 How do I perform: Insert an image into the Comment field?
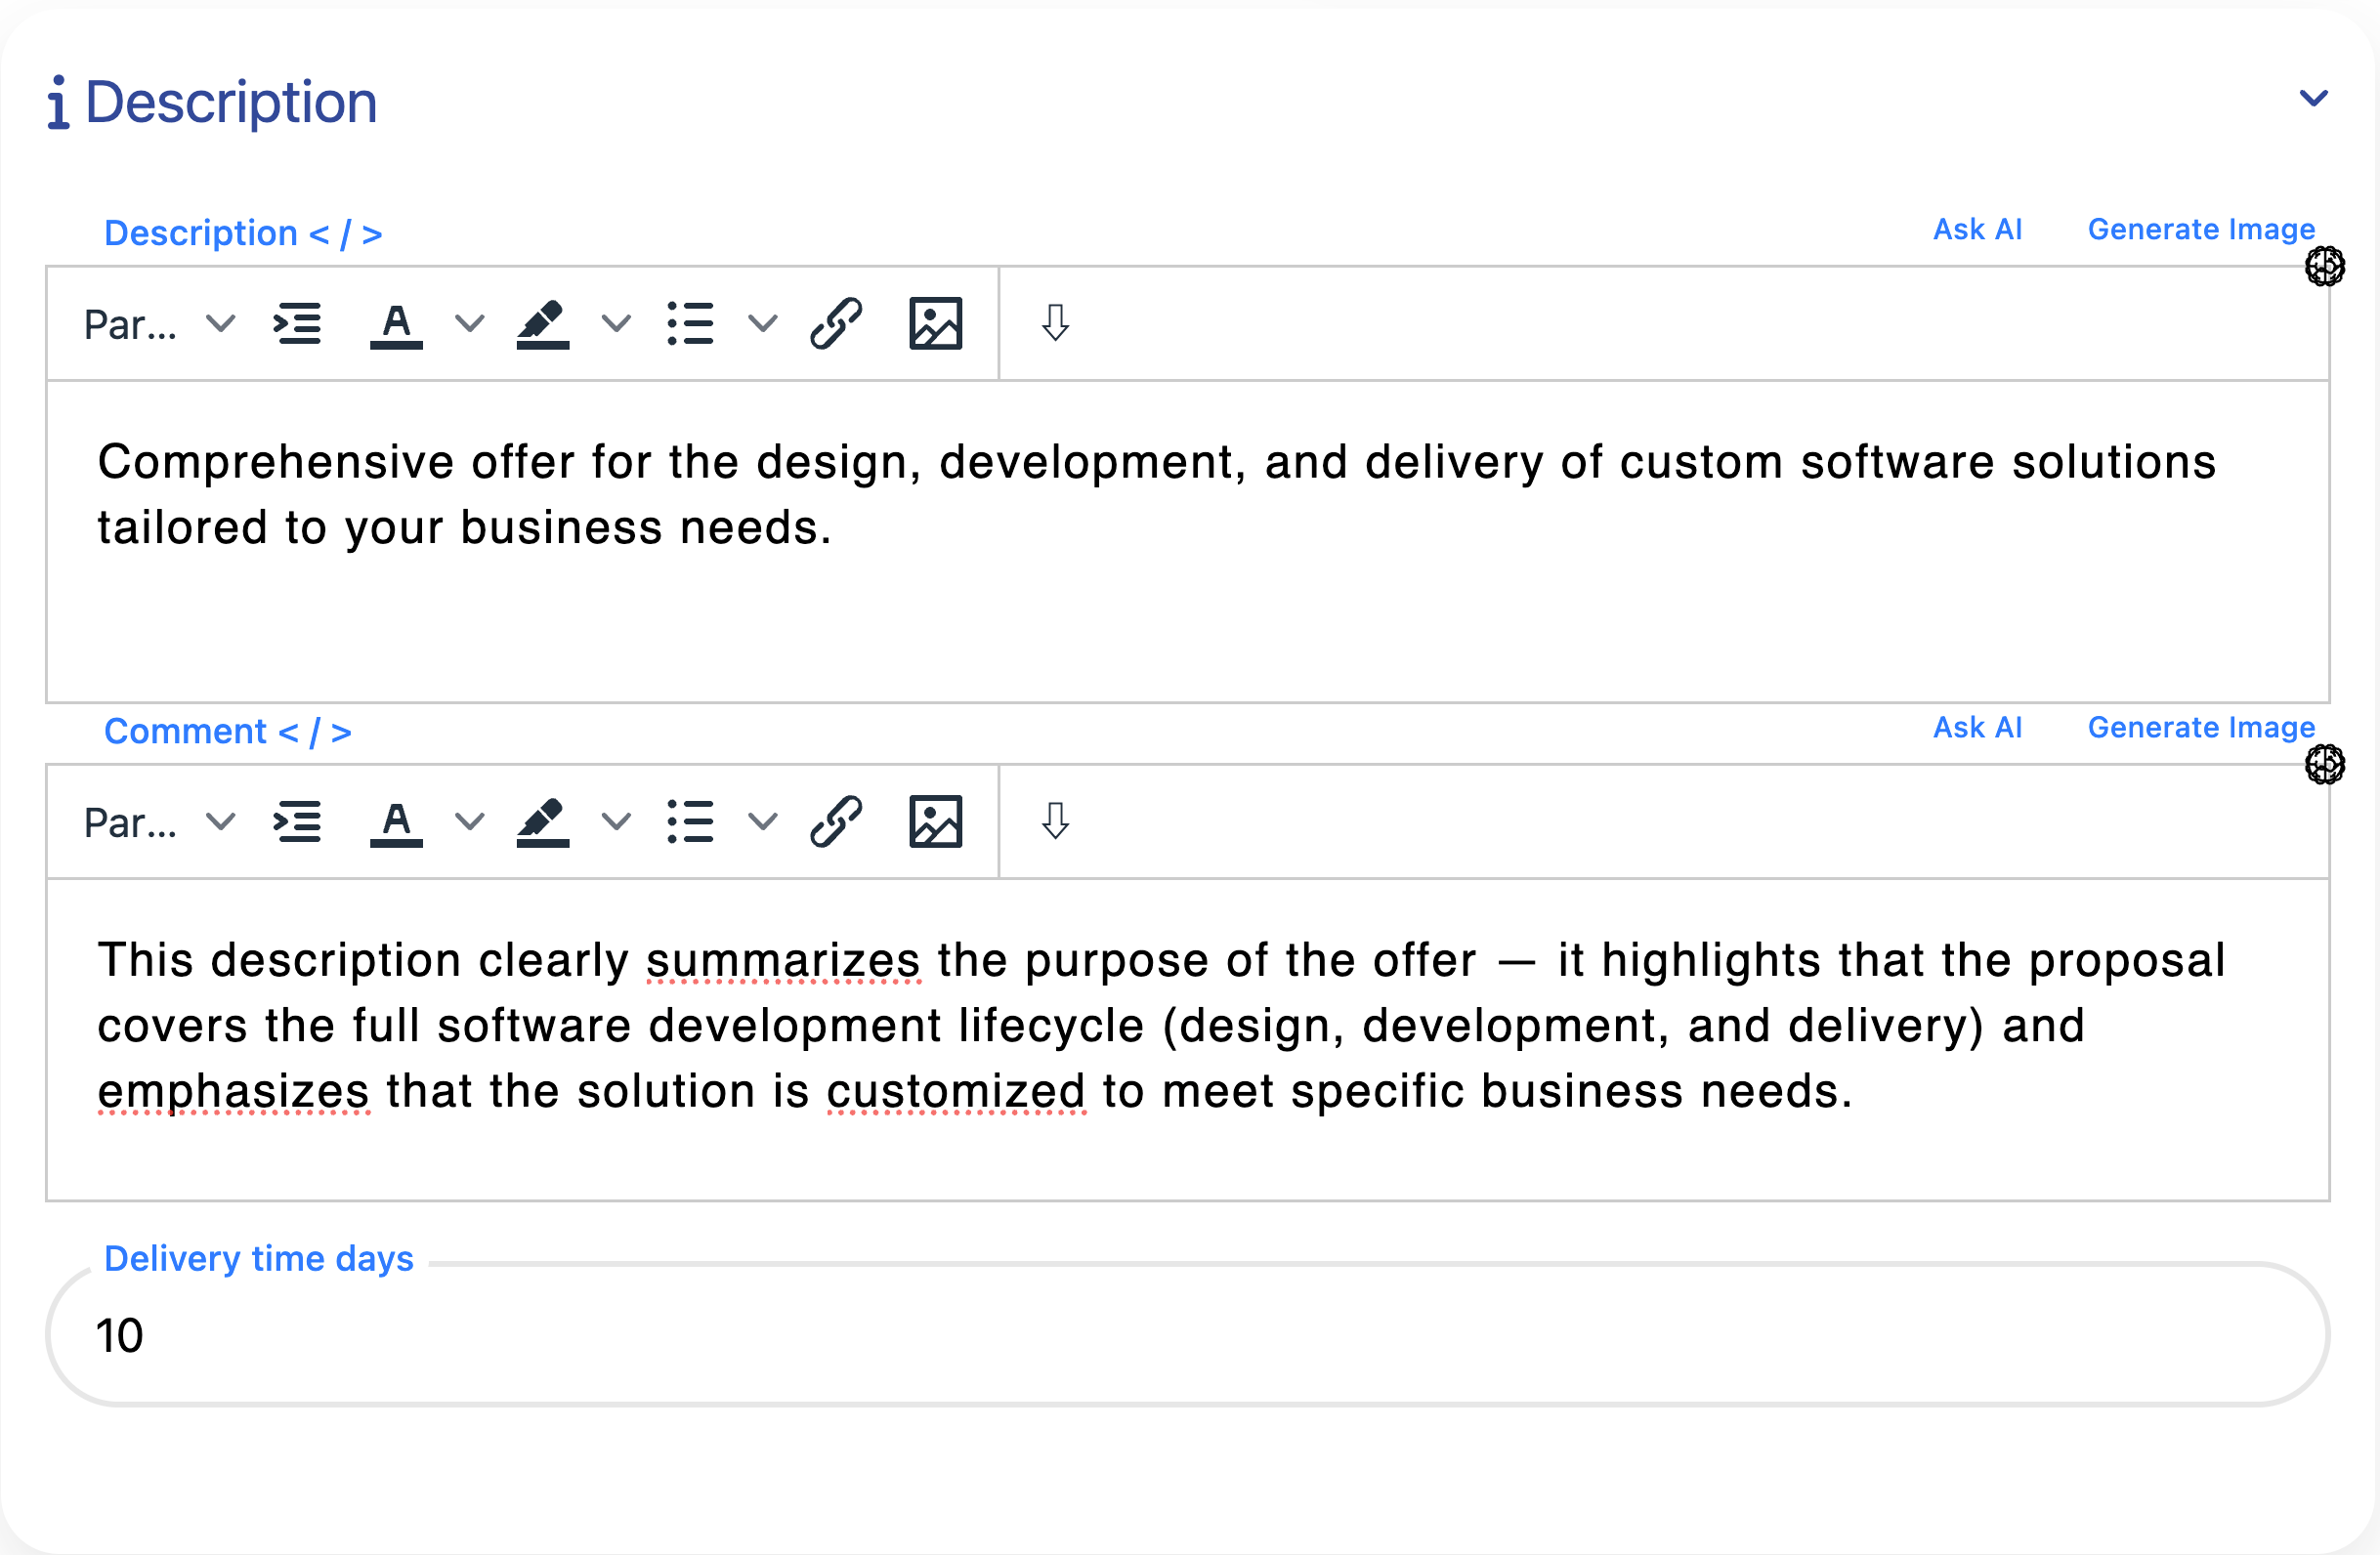click(935, 821)
